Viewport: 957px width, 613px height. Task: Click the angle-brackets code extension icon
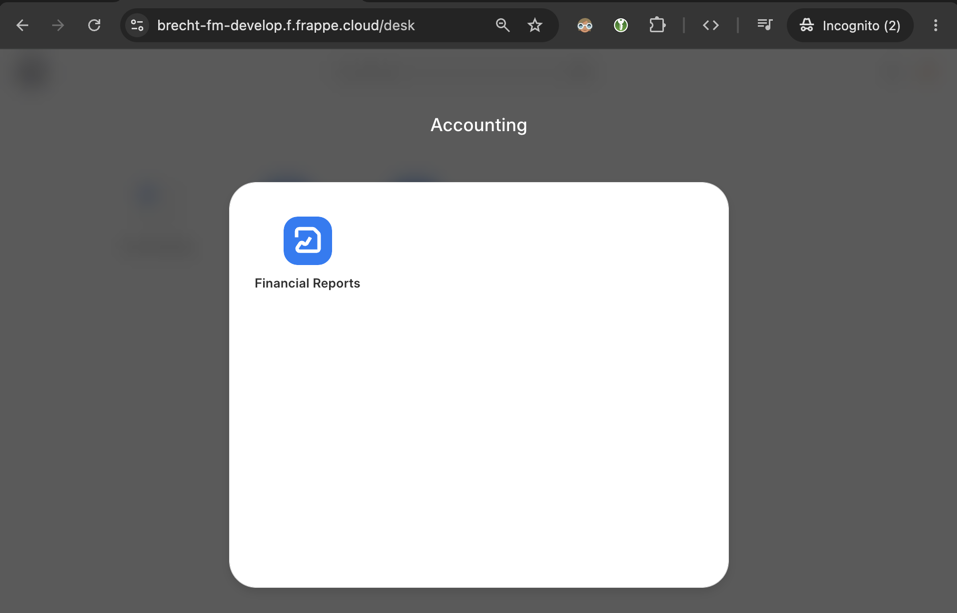[710, 25]
